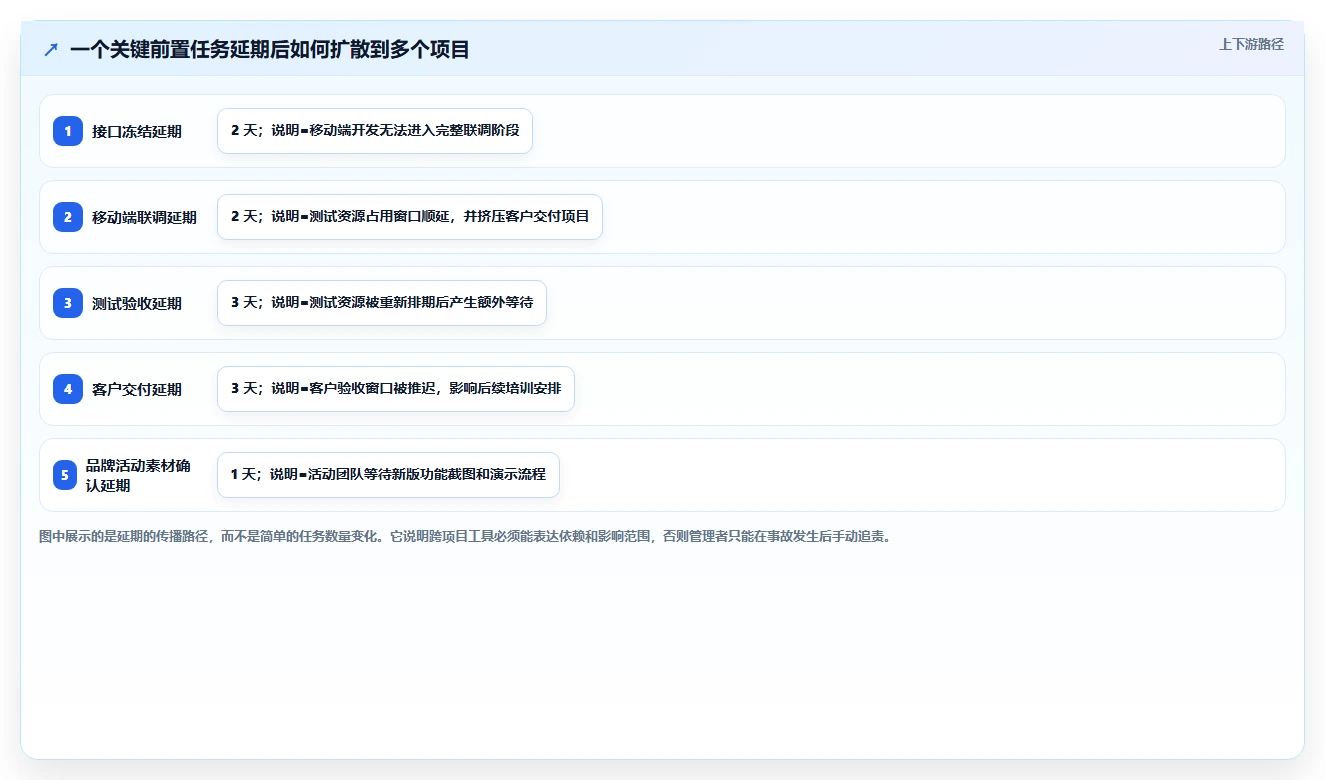Select step badge number 3
The image size is (1325, 780).
[x=68, y=303]
